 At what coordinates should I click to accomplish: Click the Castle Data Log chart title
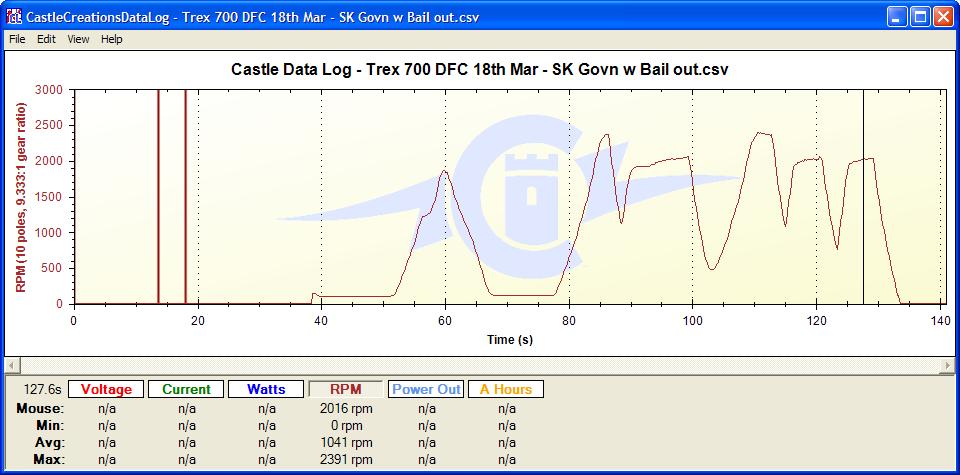(x=479, y=70)
